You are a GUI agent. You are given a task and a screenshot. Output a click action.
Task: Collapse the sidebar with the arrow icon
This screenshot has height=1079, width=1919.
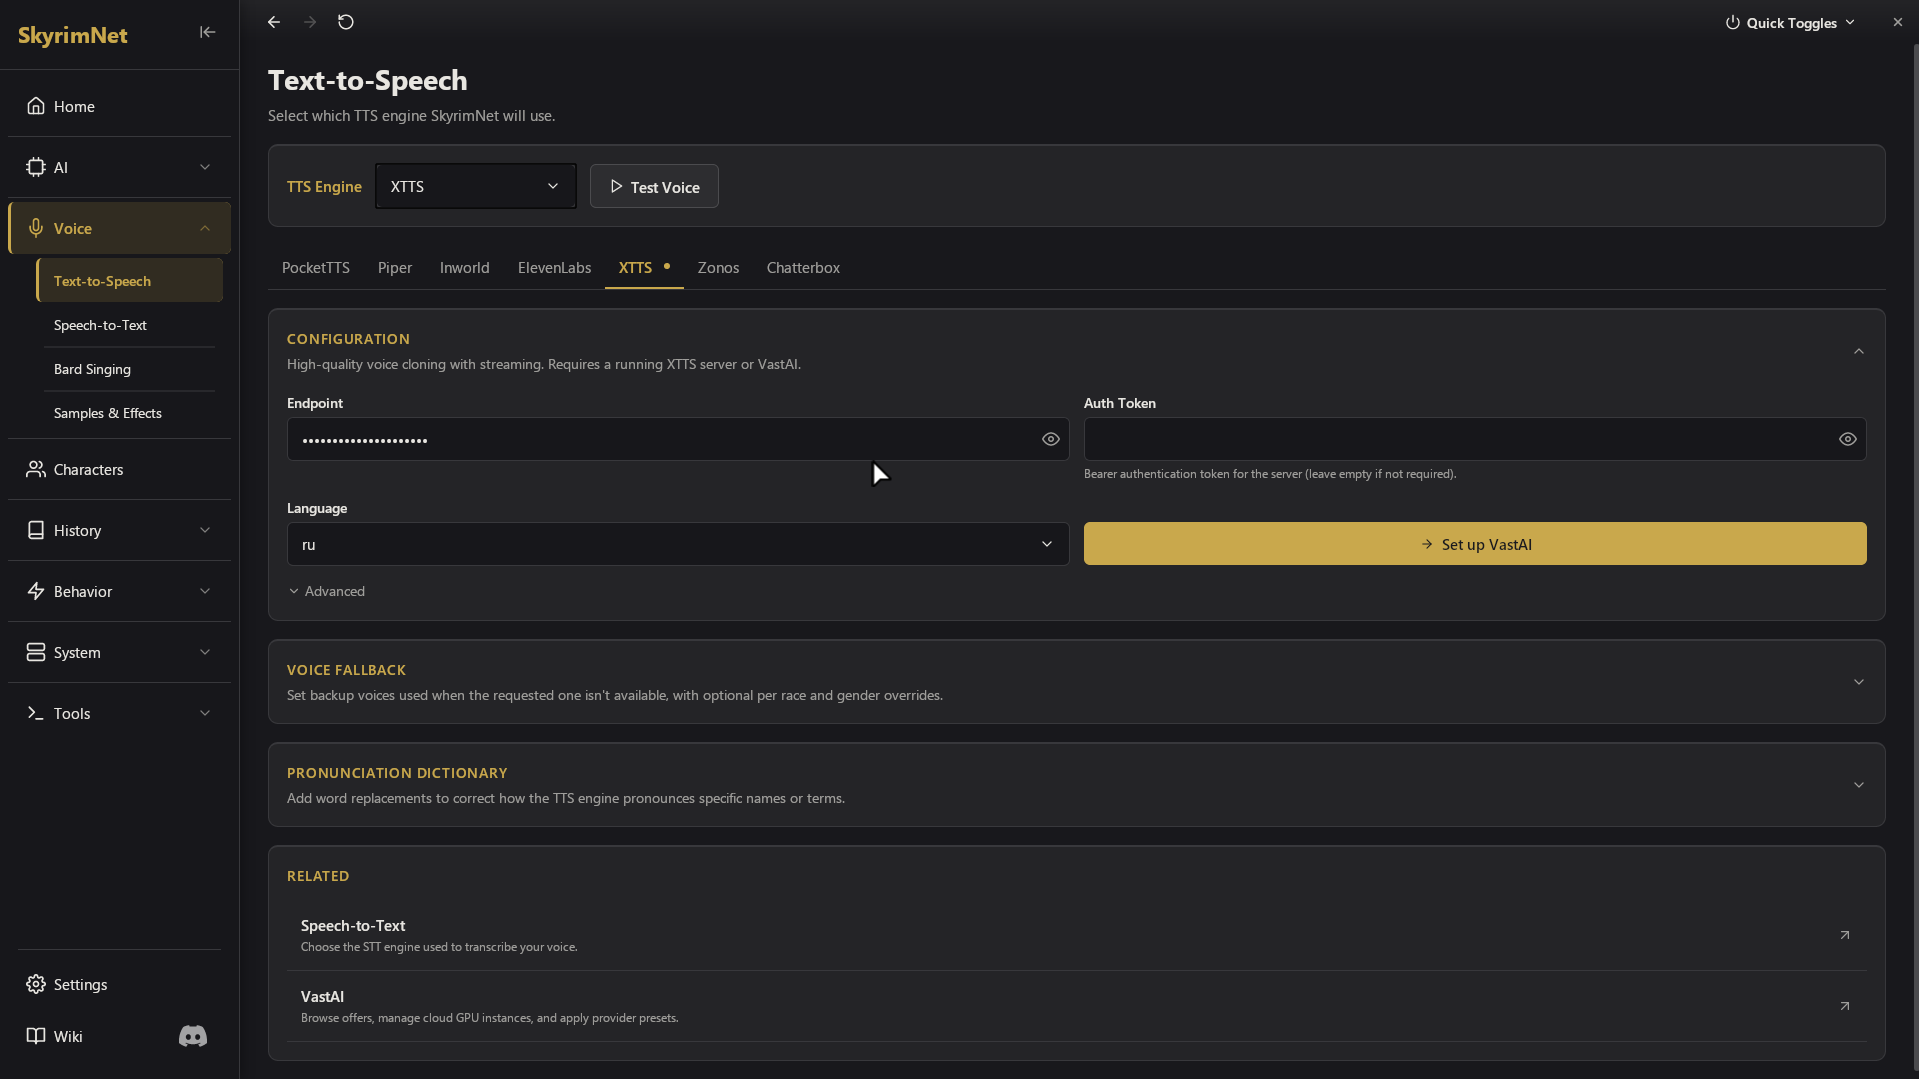207,32
